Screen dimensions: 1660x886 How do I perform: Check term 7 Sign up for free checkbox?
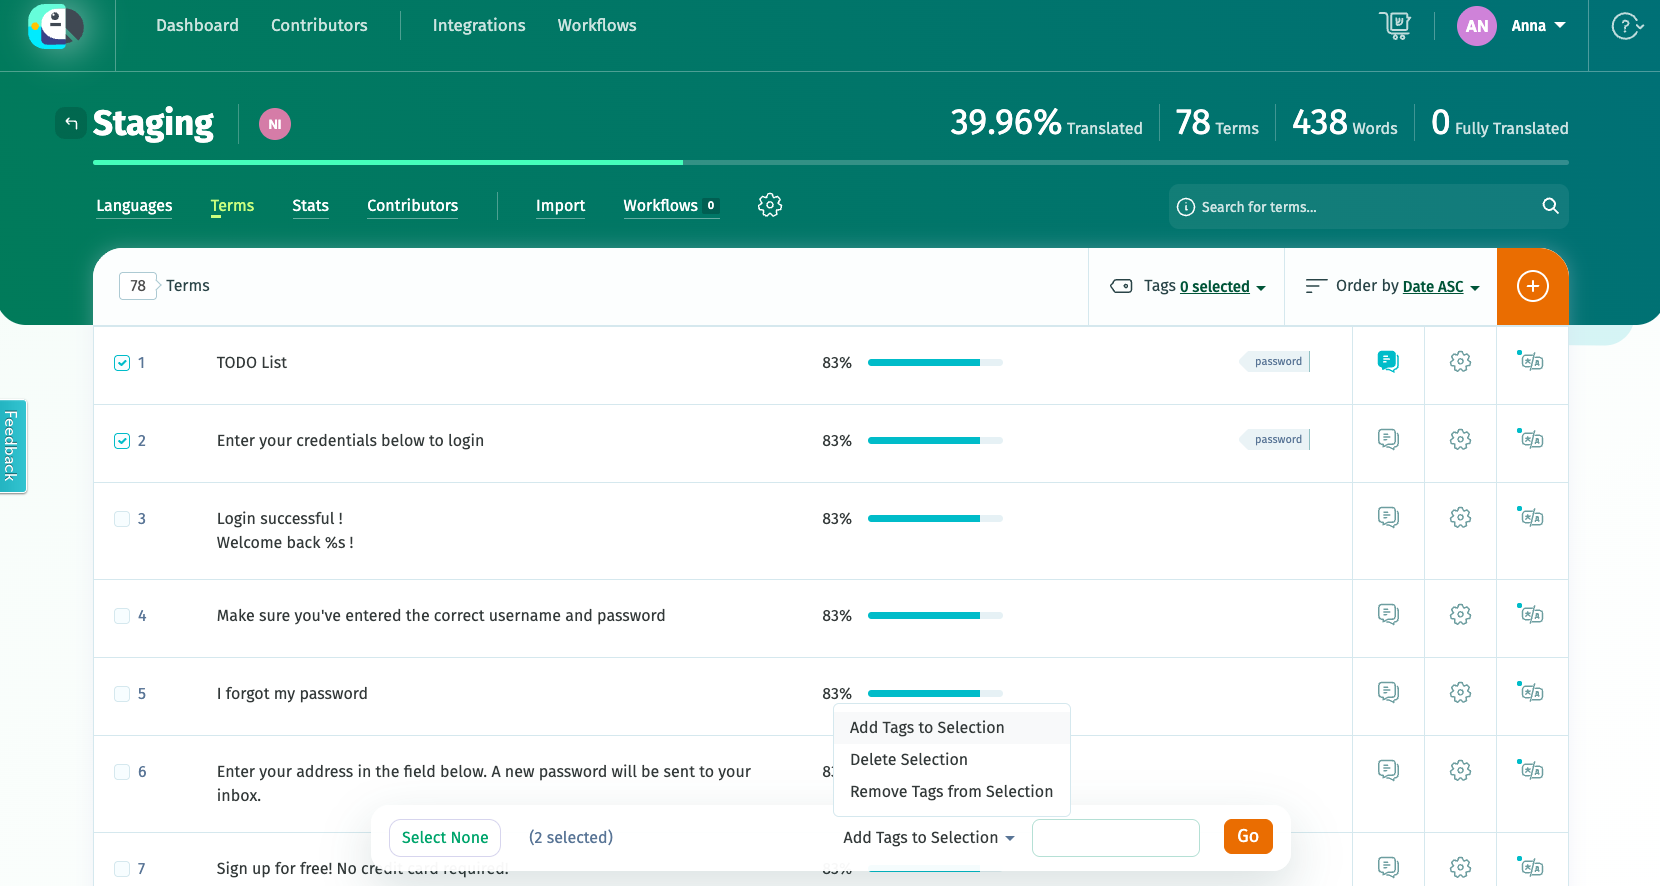[x=122, y=869]
